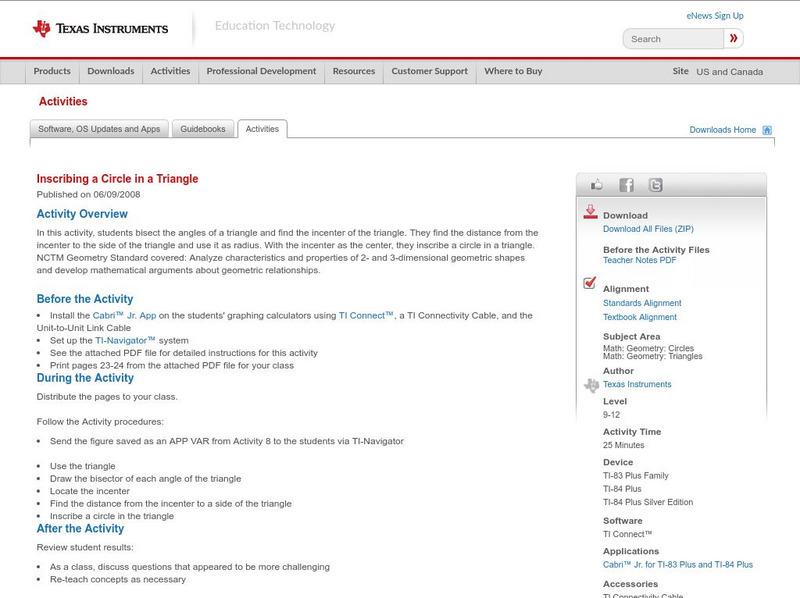Click the home icon beside Downloads Home
Image resolution: width=800 pixels, height=598 pixels.
767,130
